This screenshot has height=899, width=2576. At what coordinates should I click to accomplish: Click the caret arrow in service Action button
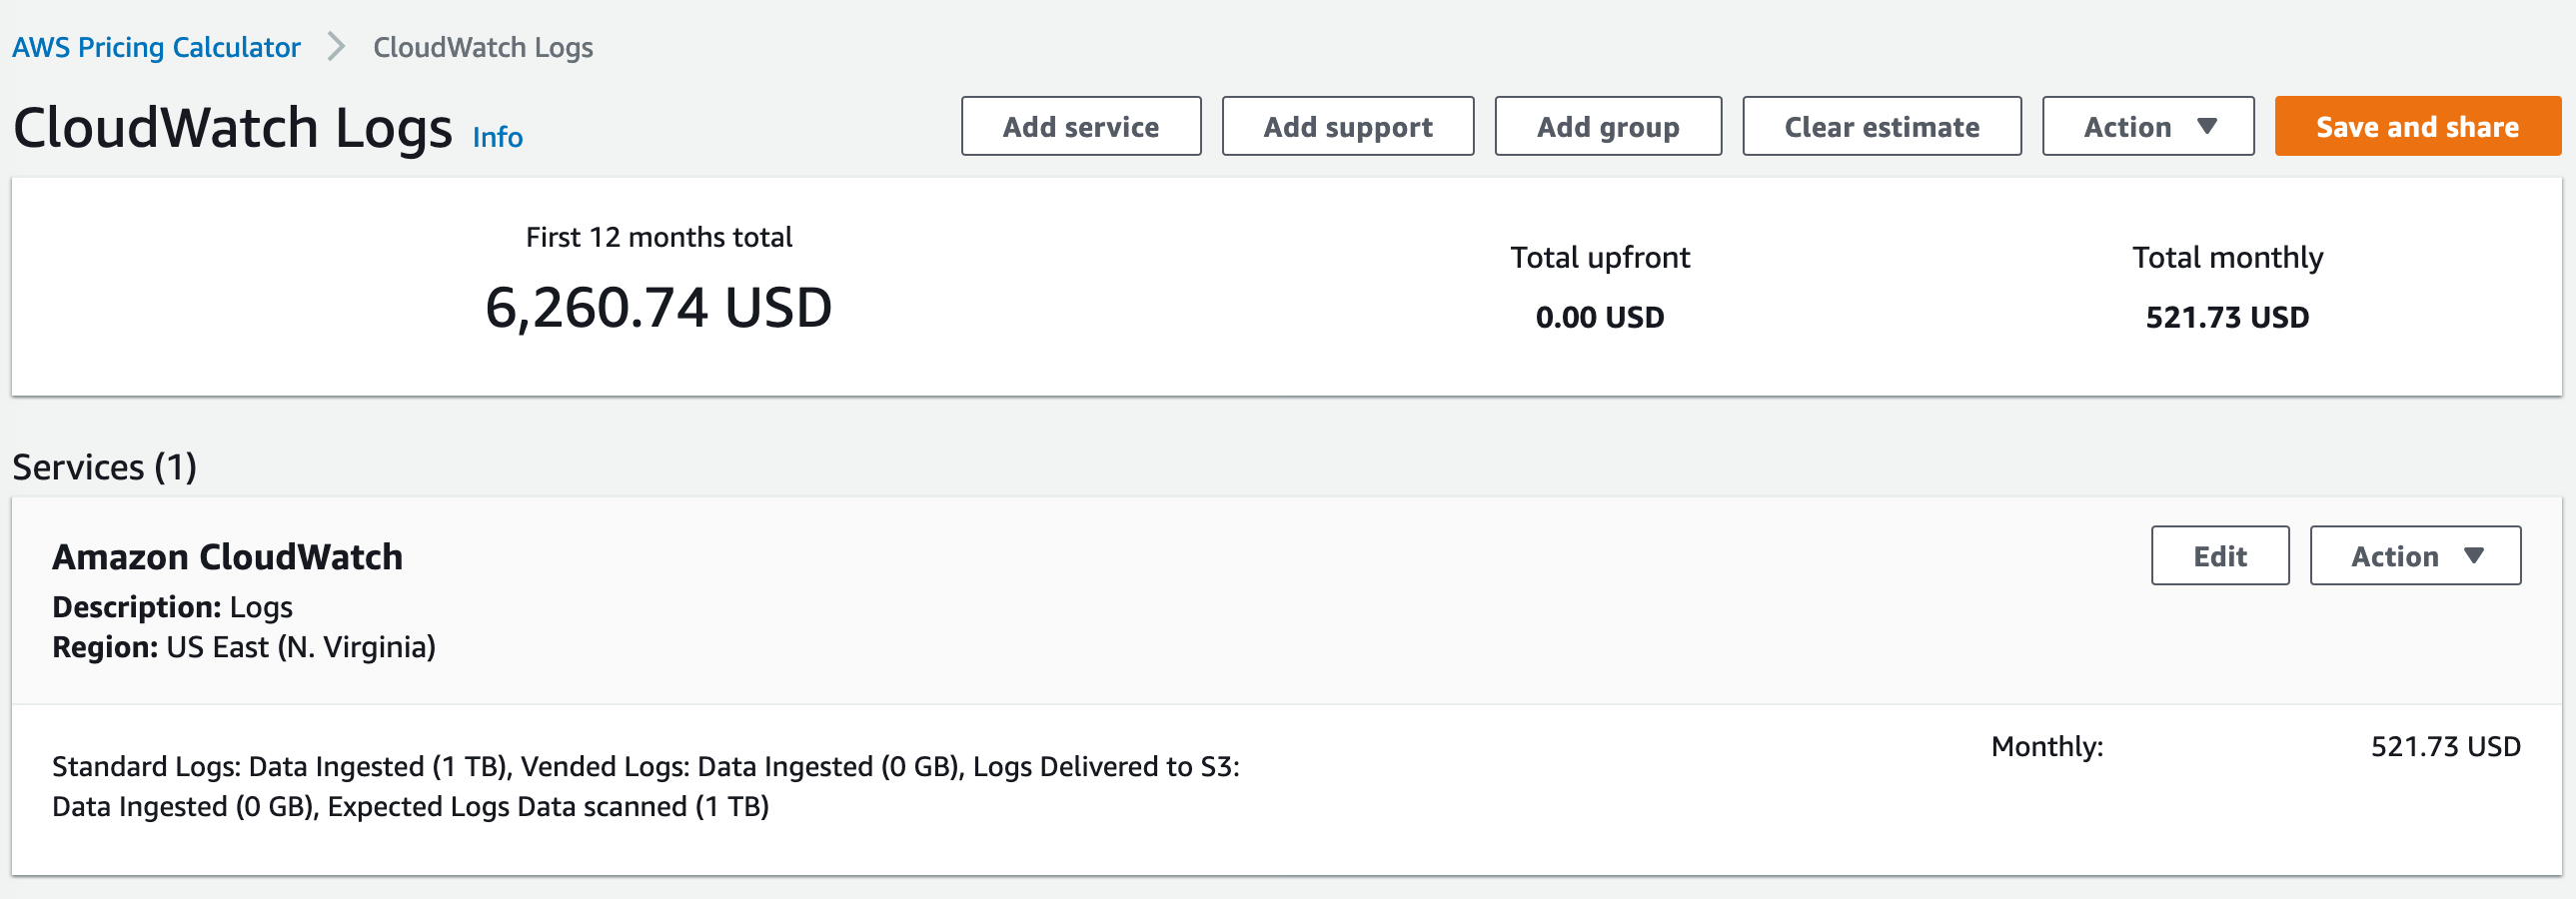(x=2474, y=556)
